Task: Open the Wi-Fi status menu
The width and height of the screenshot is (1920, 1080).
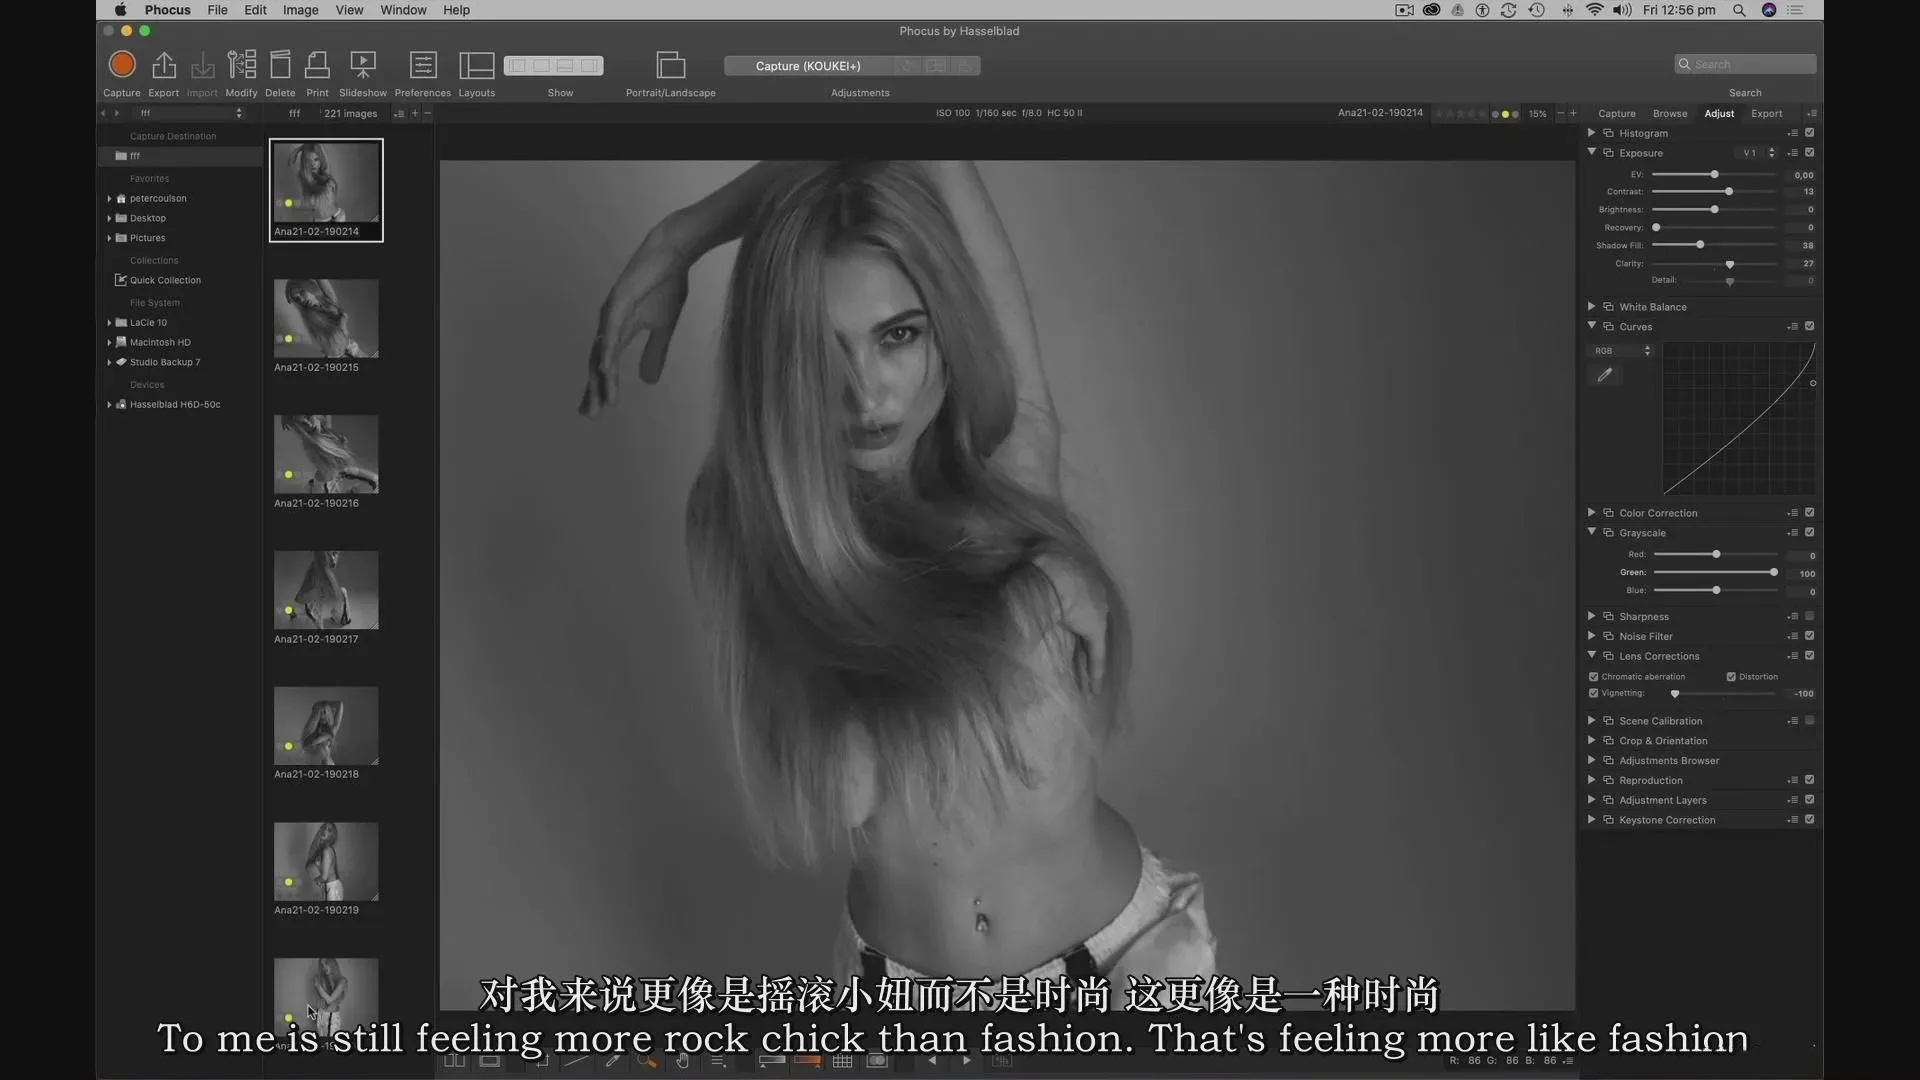Action: click(x=1594, y=10)
